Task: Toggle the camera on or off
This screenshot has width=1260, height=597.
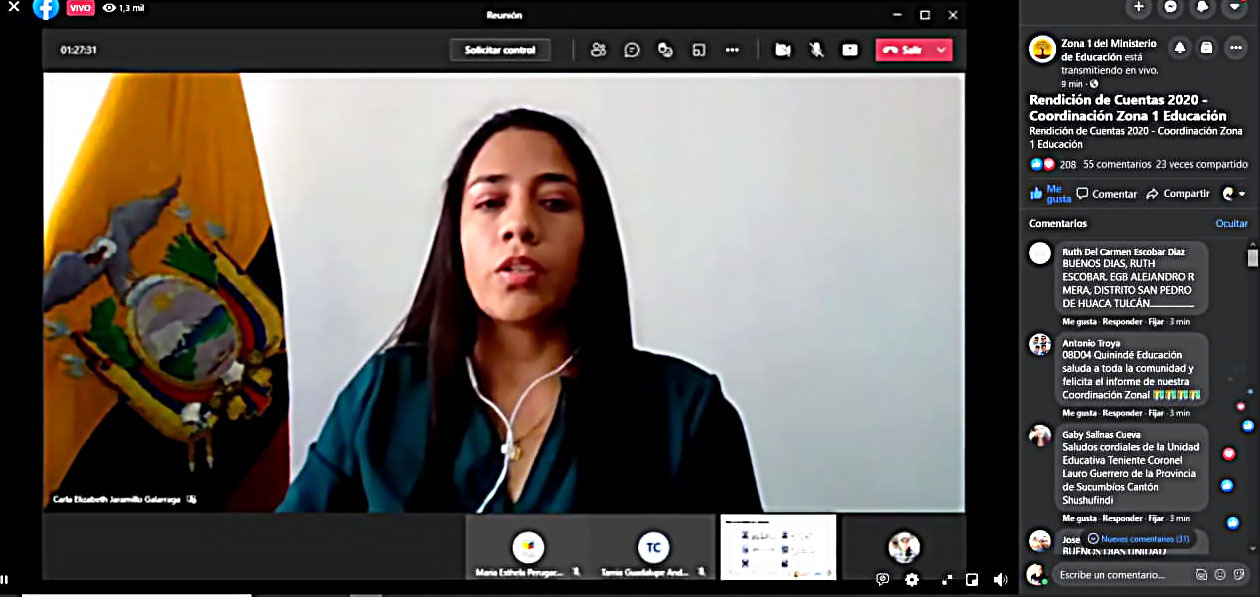Action: click(x=783, y=50)
